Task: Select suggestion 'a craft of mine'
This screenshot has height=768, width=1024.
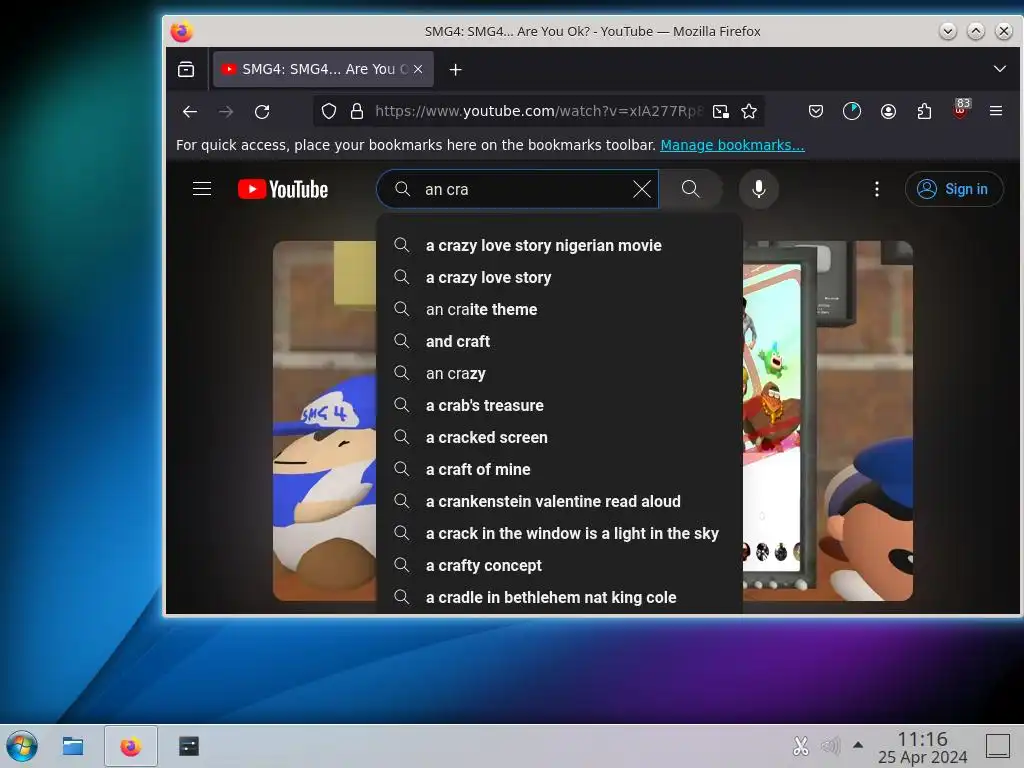Action: 560,470
